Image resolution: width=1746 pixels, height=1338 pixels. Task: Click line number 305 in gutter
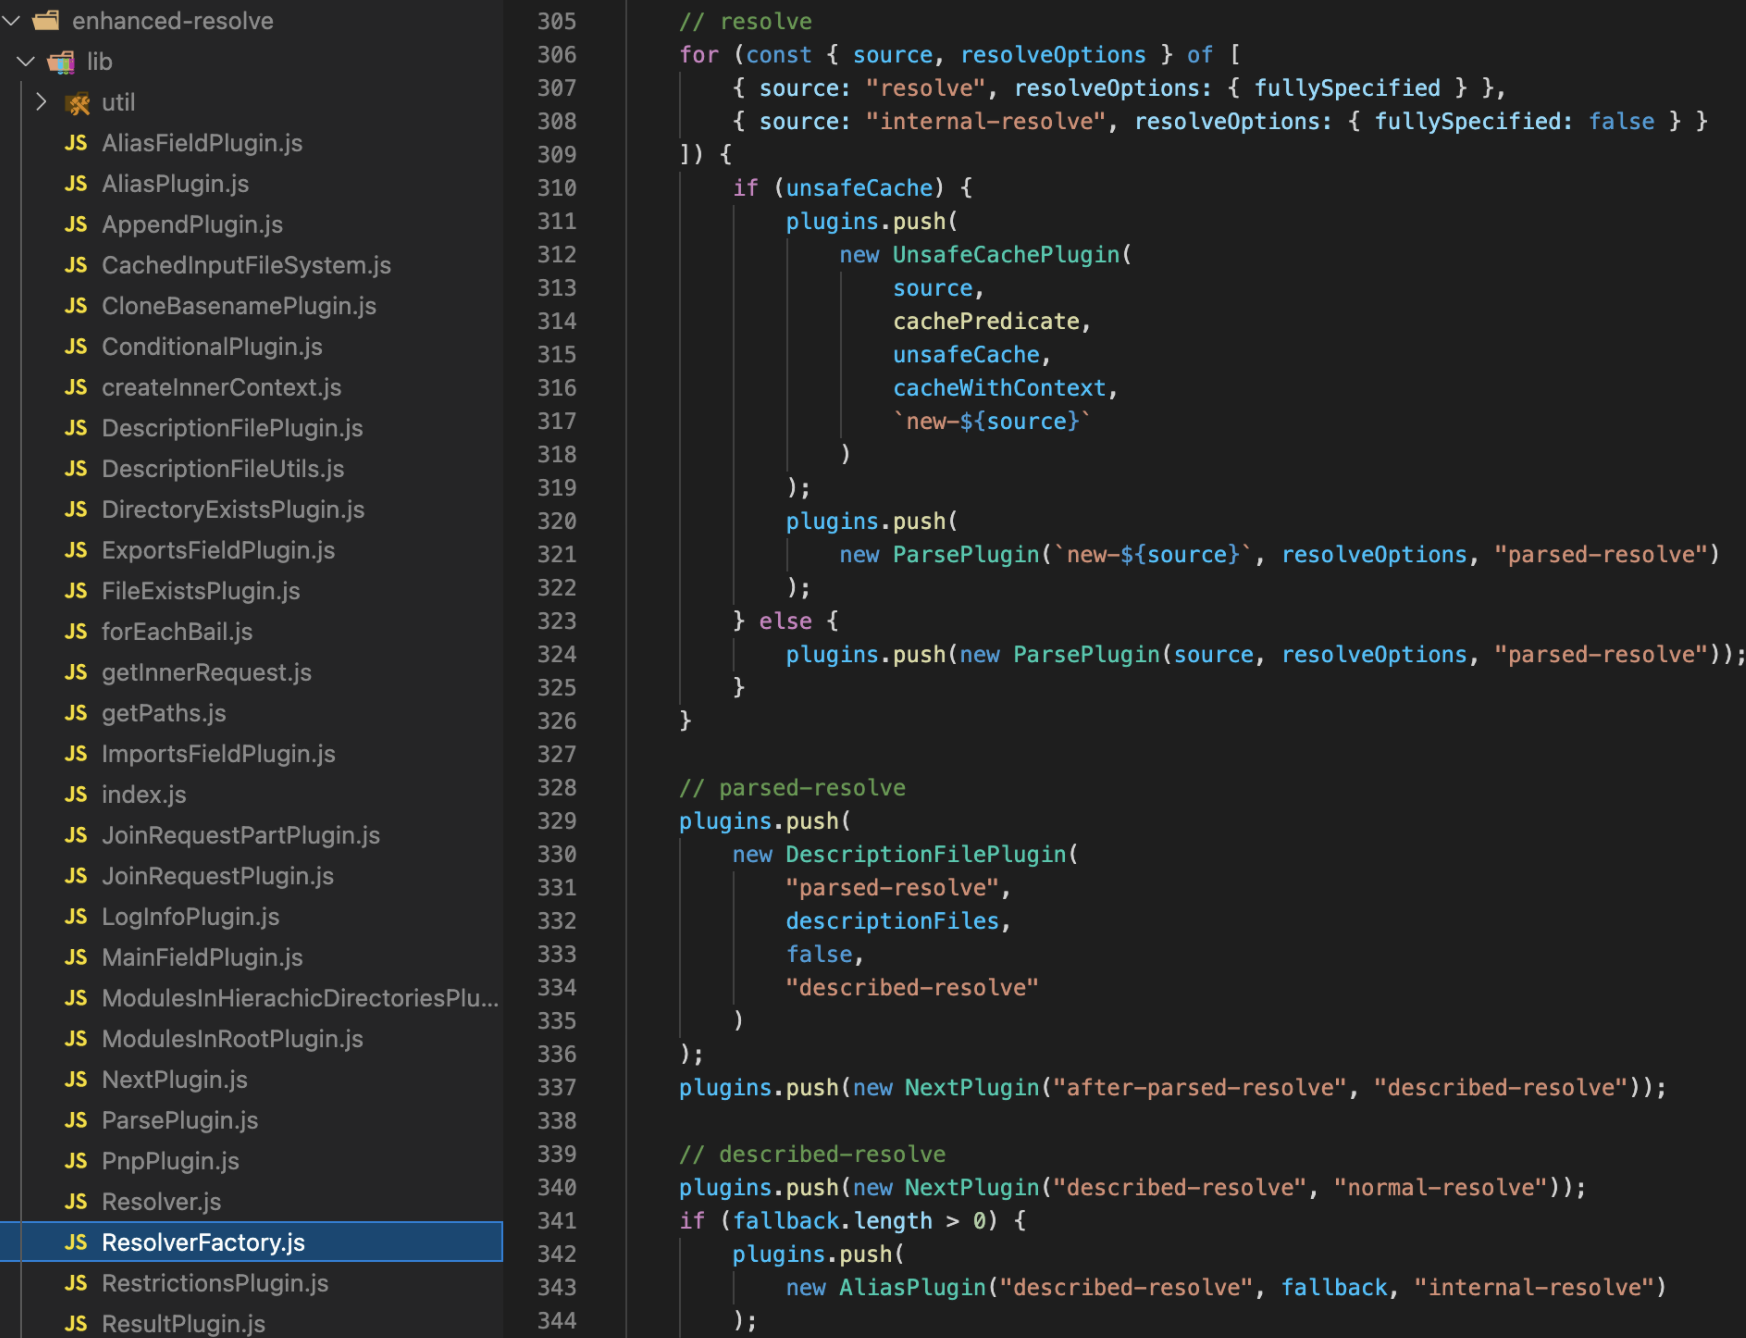point(557,21)
